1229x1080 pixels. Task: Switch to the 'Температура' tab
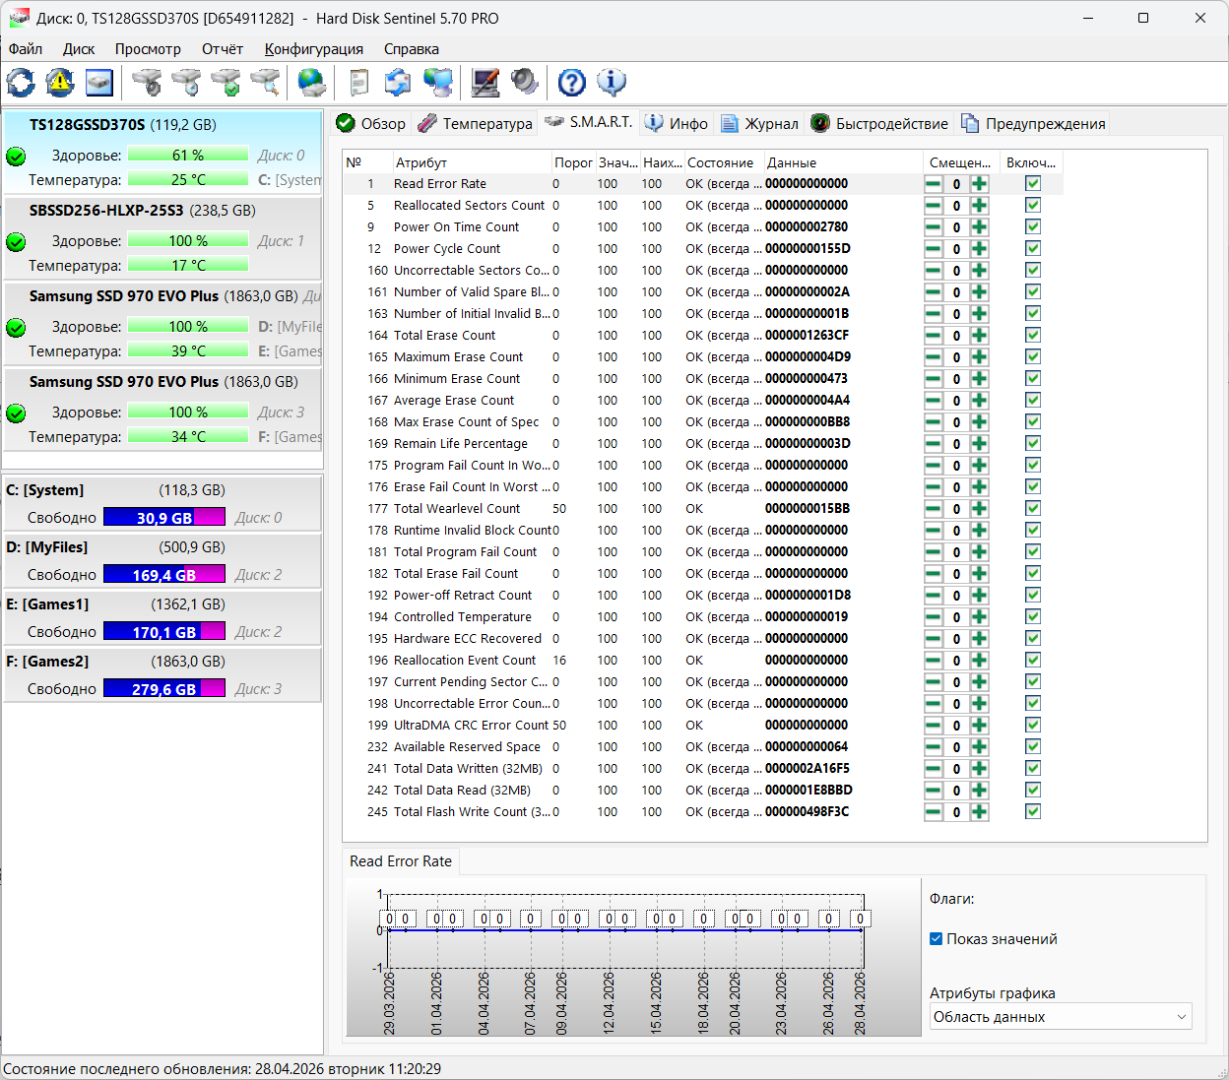tap(476, 124)
